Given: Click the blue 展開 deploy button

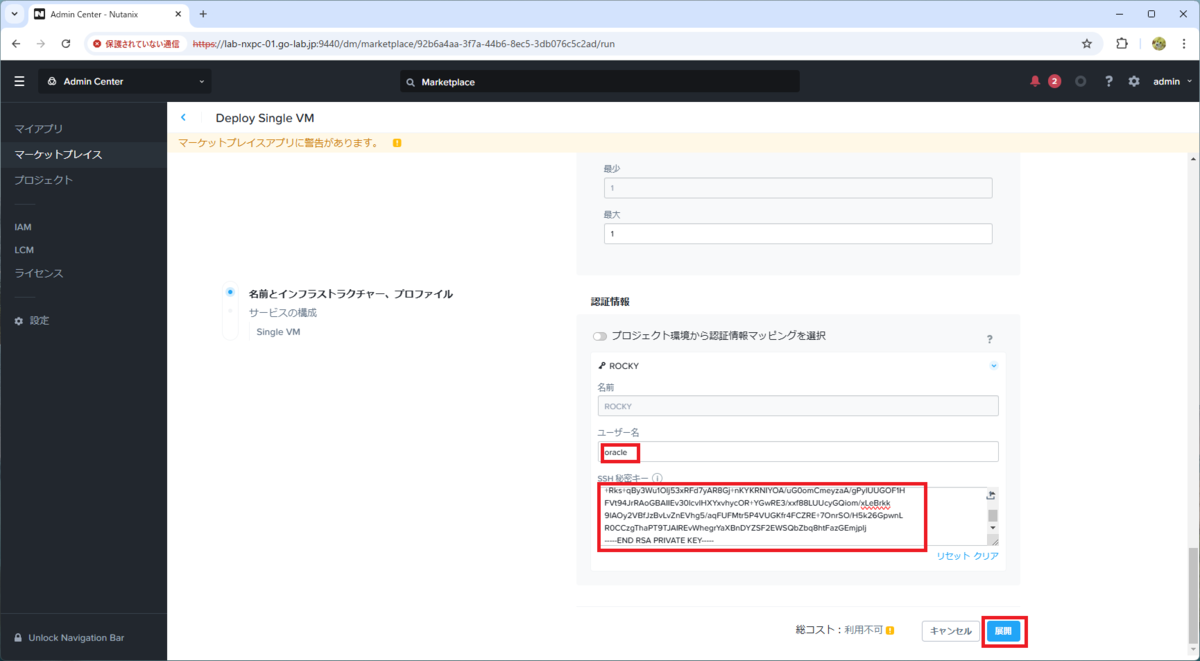Looking at the screenshot, I should pos(1003,631).
